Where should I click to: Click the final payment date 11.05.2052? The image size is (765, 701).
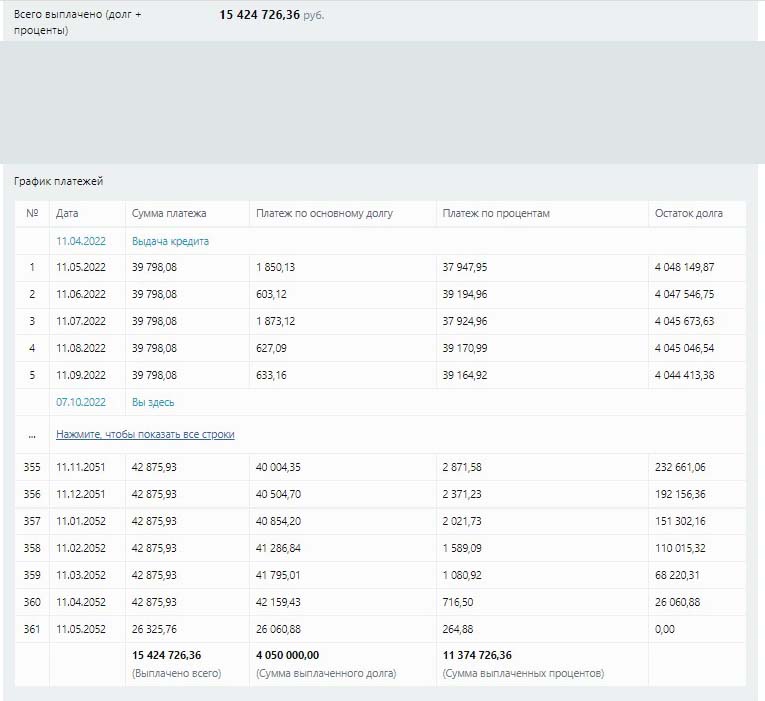click(x=80, y=629)
